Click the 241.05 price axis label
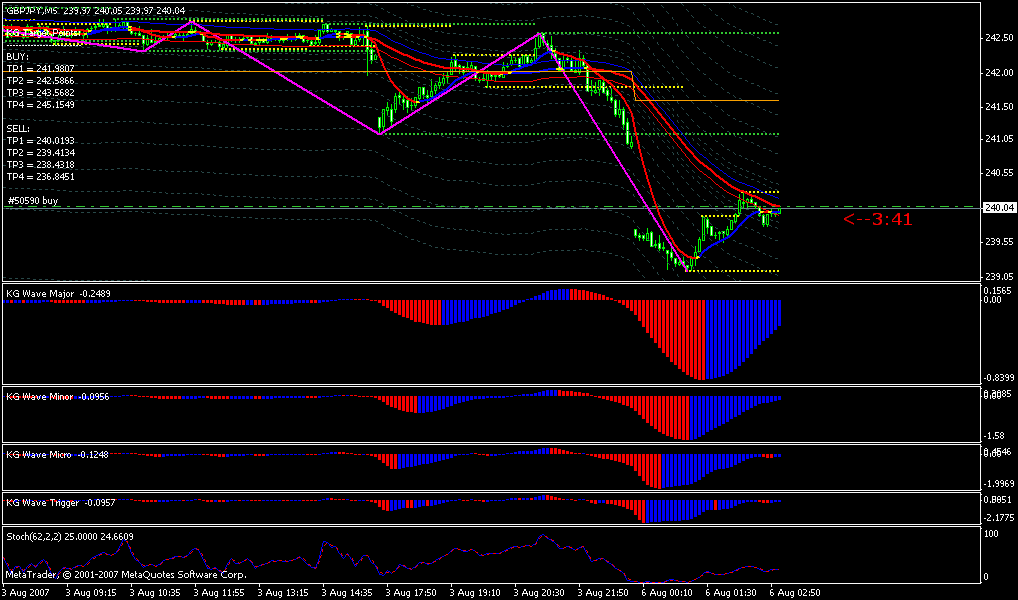Viewport: 1018px width, 600px height. (x=999, y=138)
